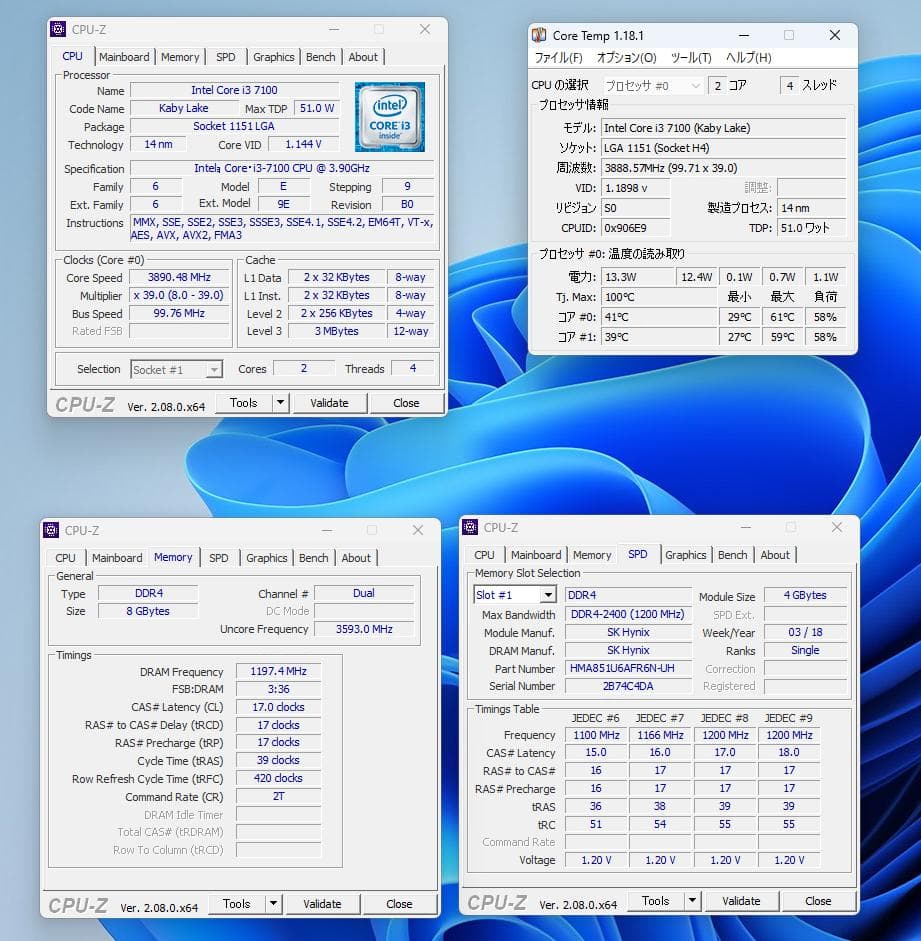The width and height of the screenshot is (921, 941).
Task: Click the Specification field showing i3-7100 3.90GHz
Action: pos(282,168)
